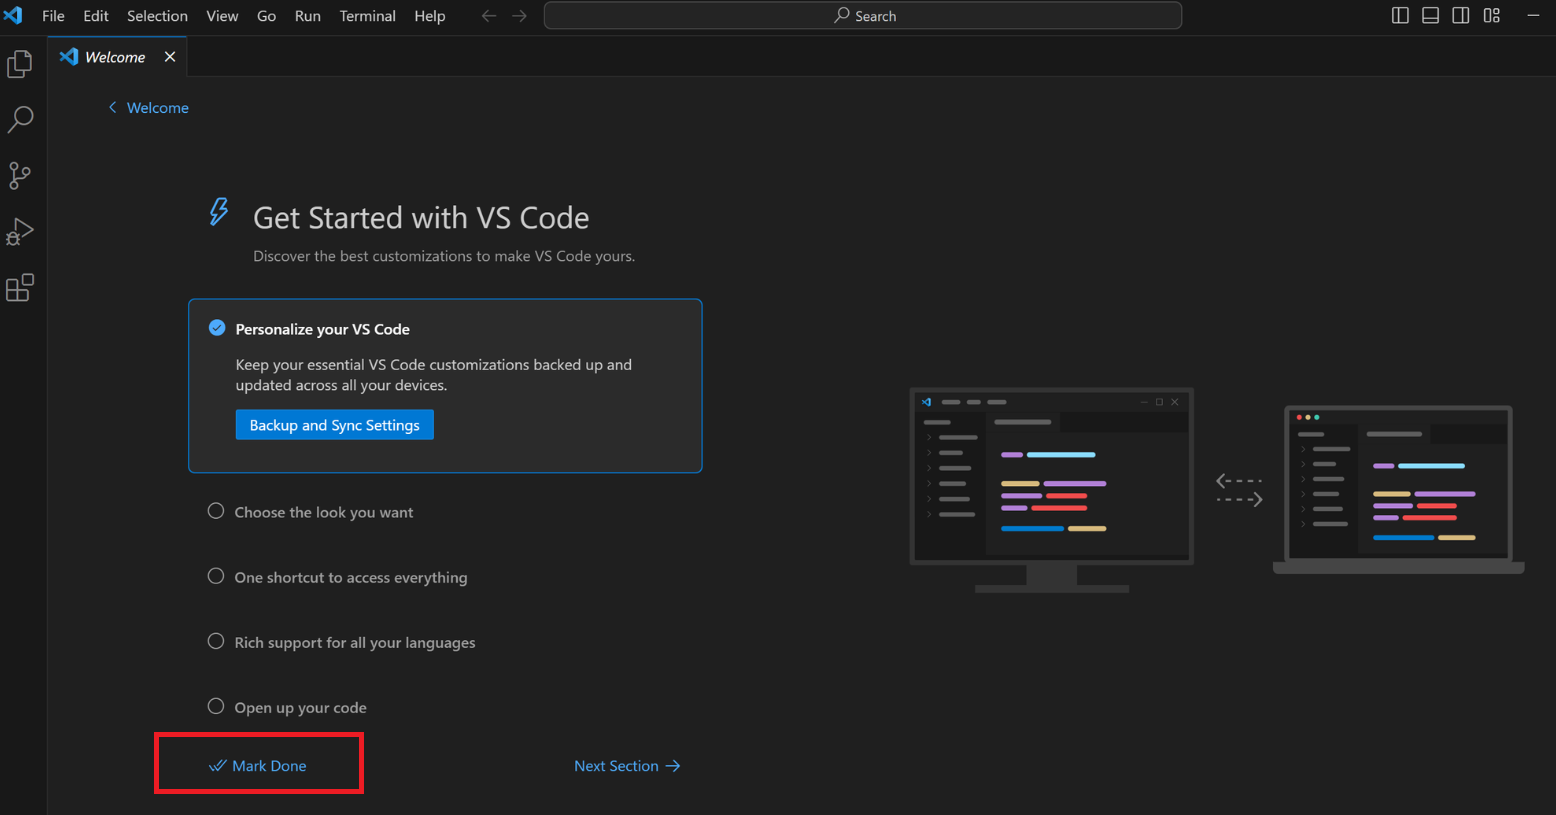
Task: Click the Search command center box
Action: 863,16
